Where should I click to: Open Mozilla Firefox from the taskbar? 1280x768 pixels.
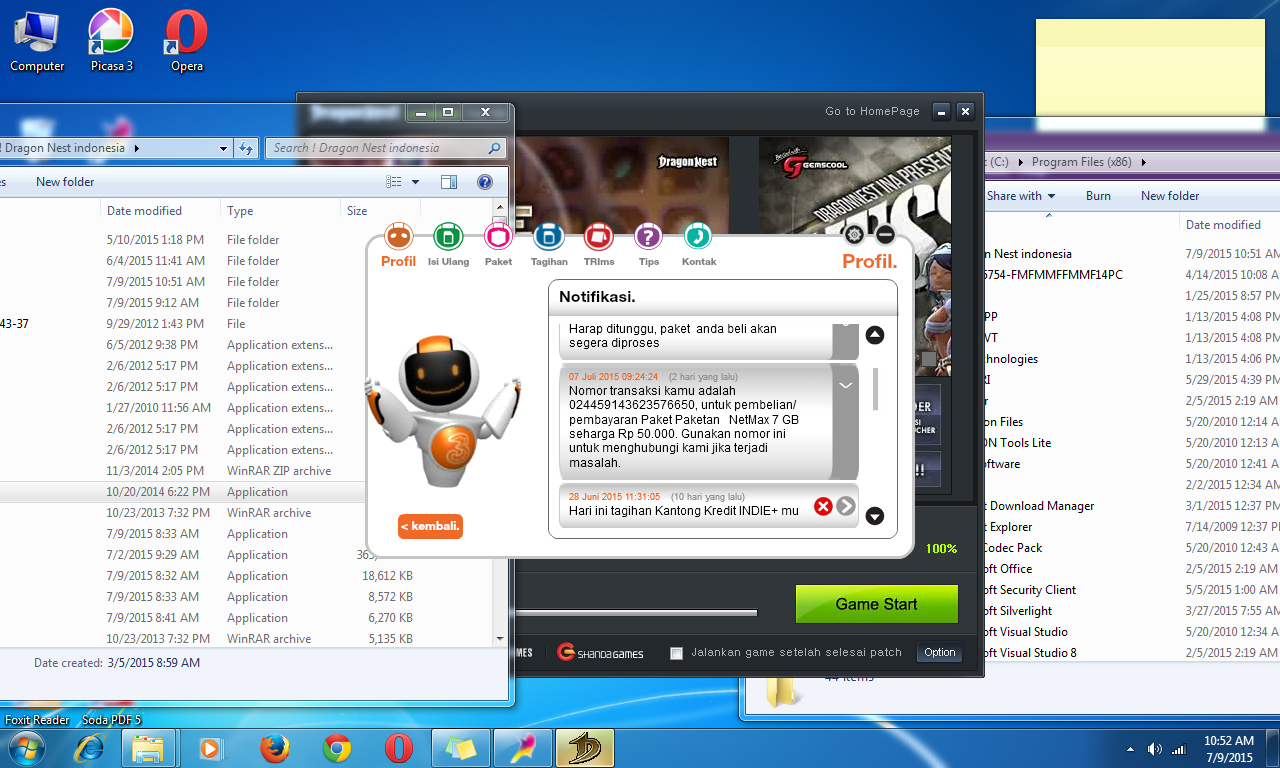coord(274,748)
